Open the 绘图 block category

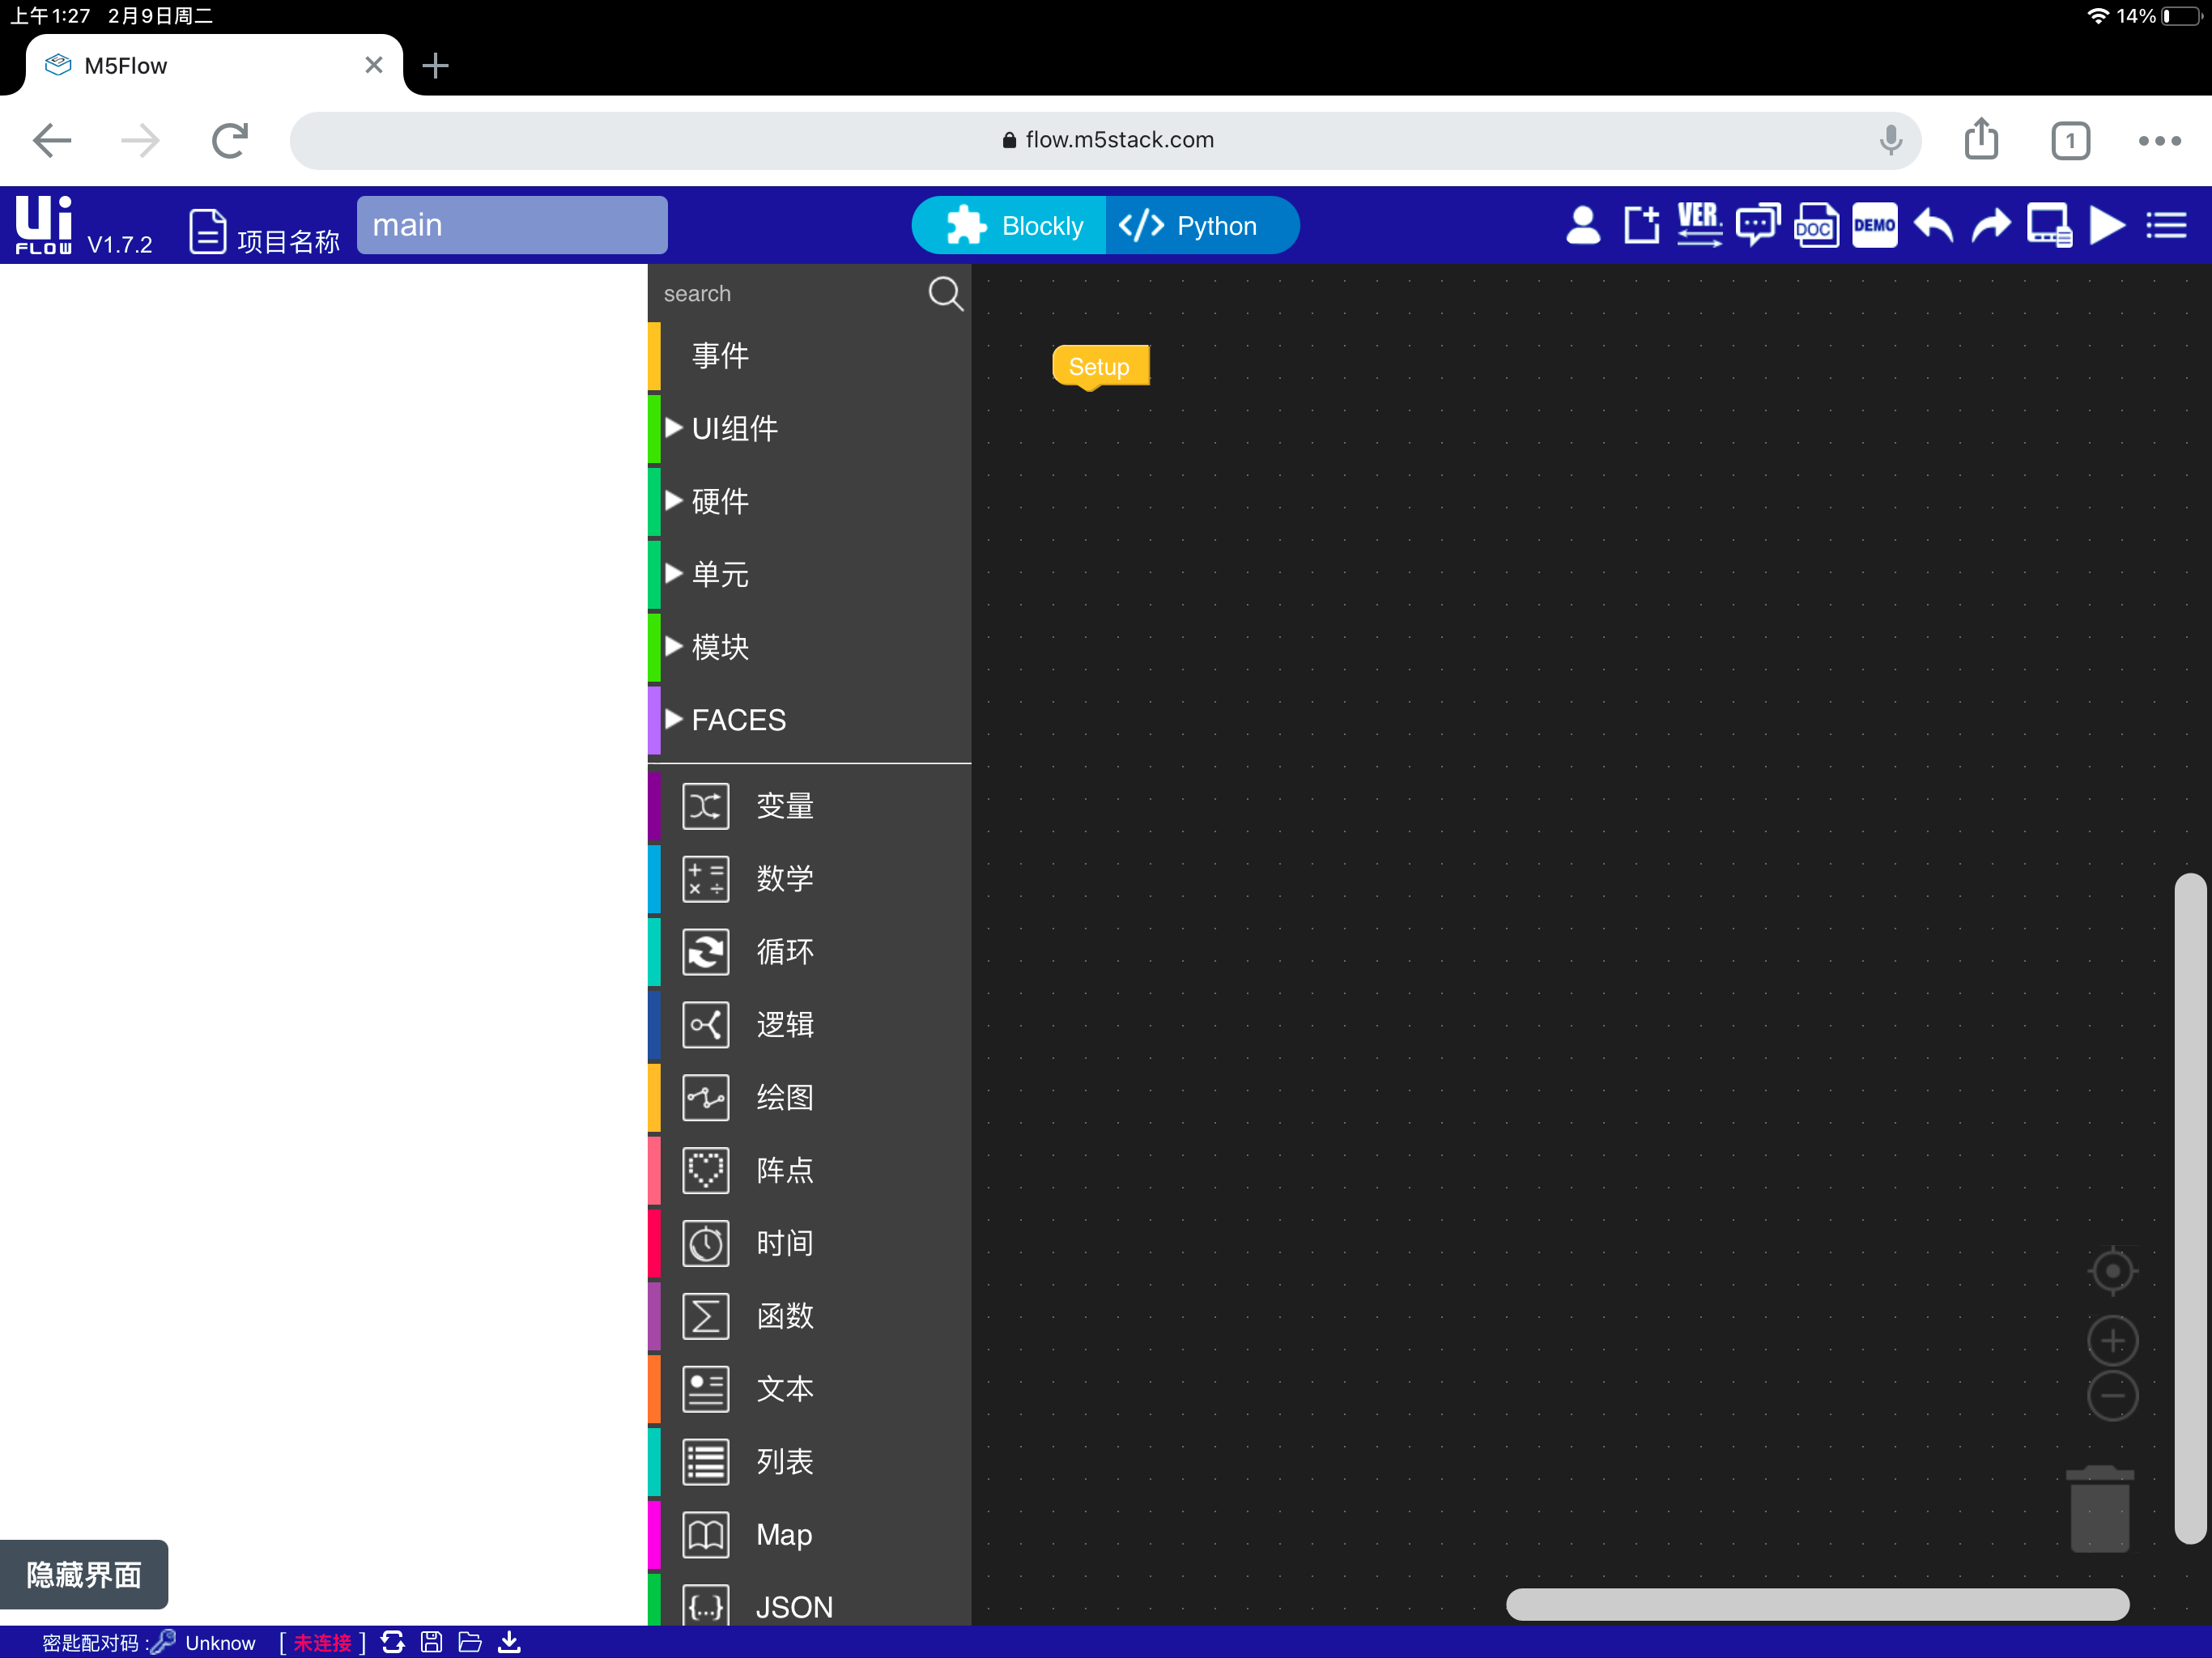pyautogui.click(x=809, y=1098)
